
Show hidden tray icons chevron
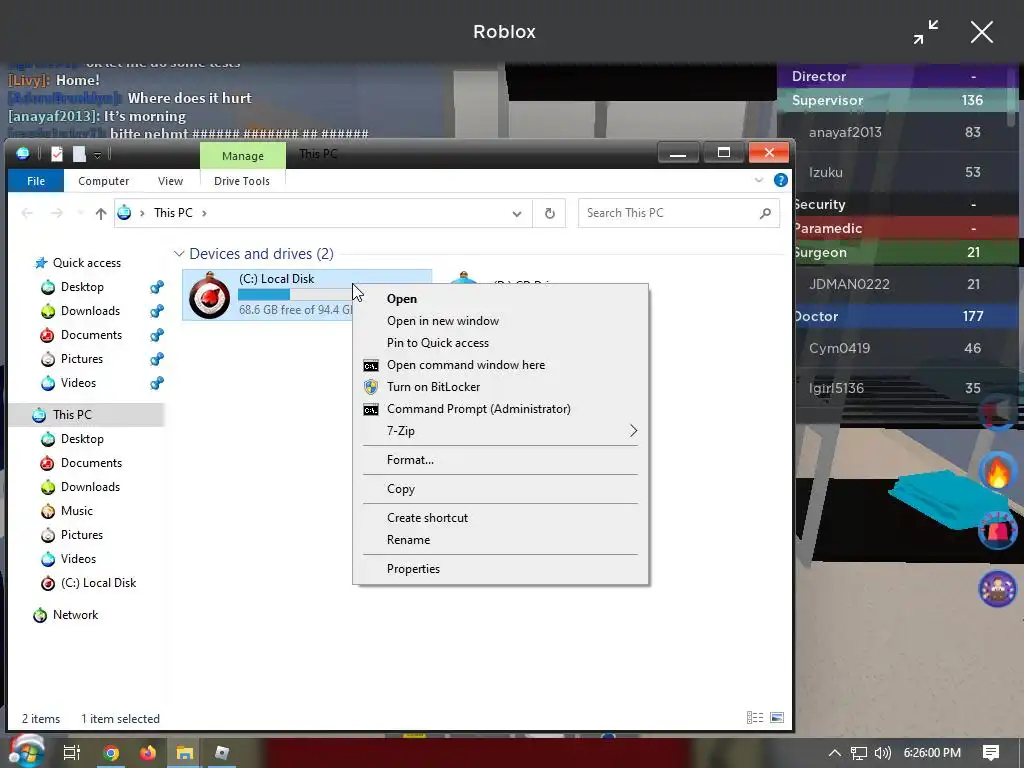(835, 753)
